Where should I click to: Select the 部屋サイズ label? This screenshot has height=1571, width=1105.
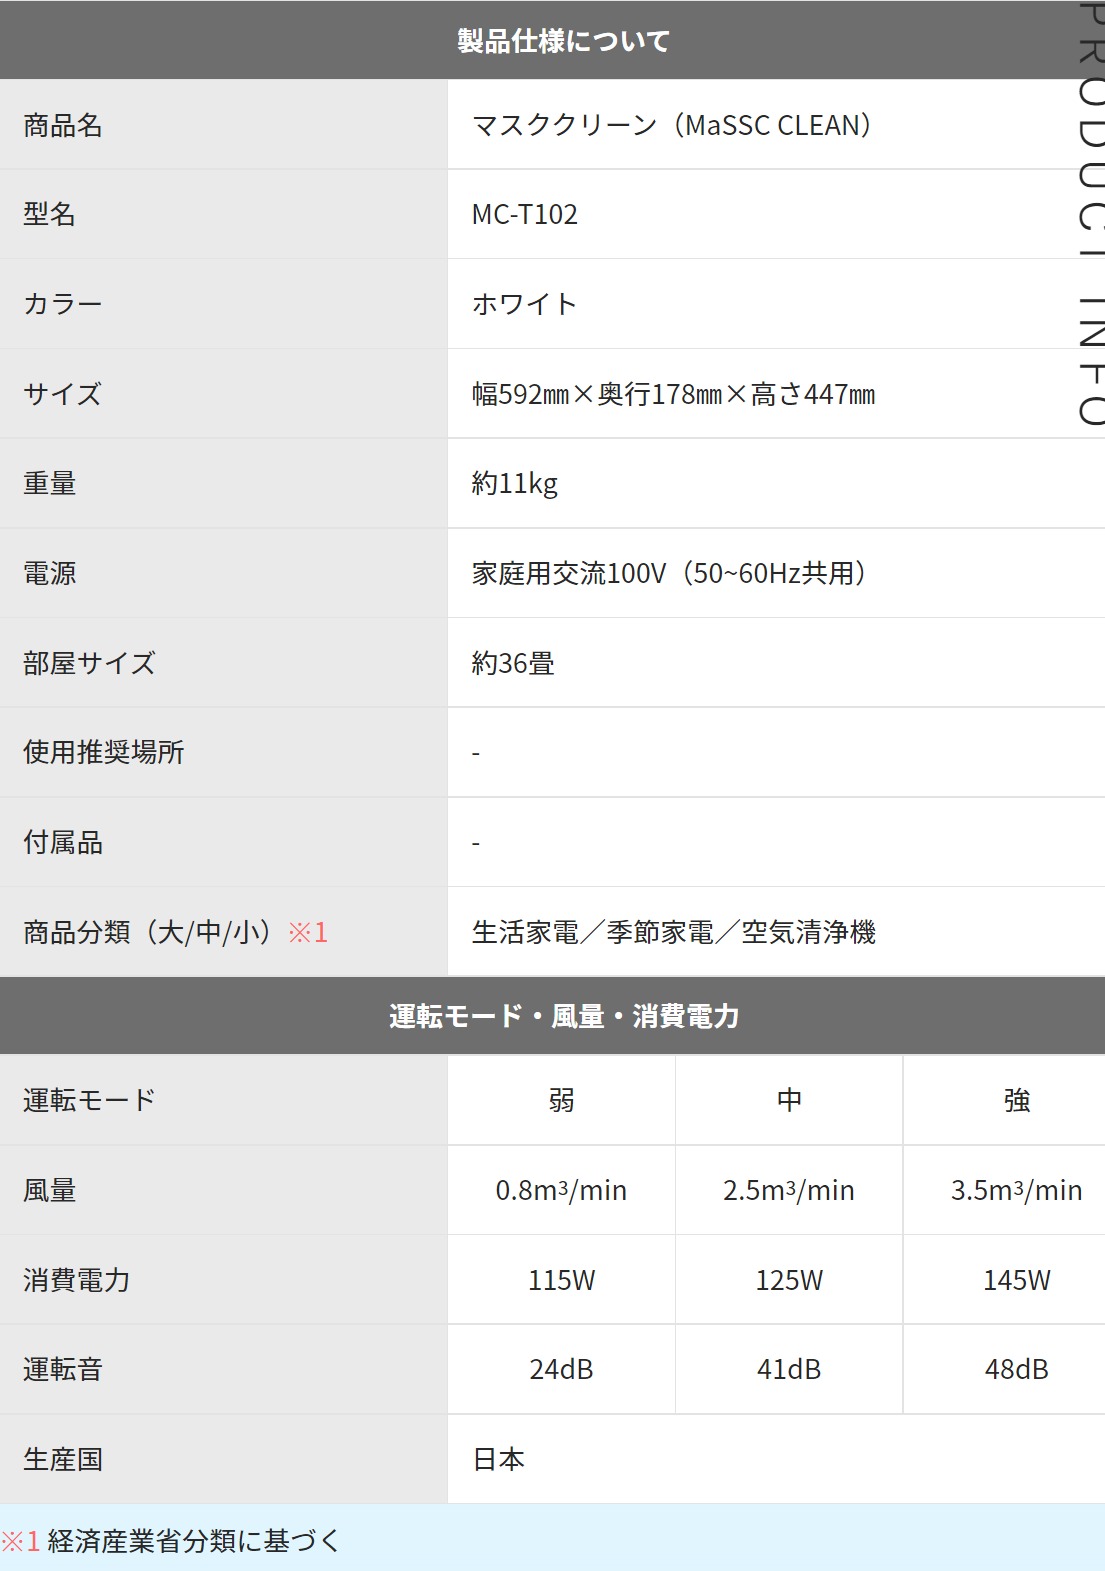tap(90, 664)
